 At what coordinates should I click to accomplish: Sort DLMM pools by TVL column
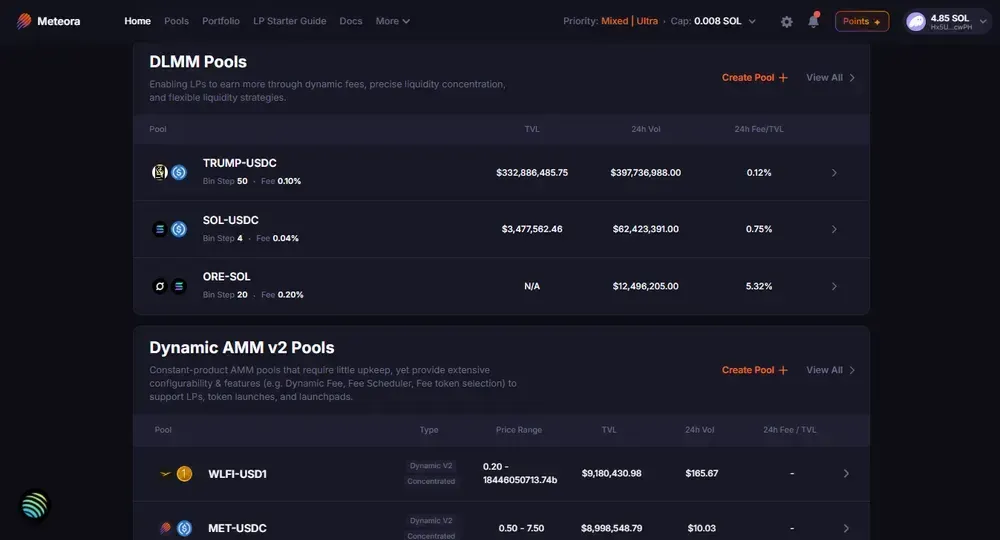pos(532,129)
